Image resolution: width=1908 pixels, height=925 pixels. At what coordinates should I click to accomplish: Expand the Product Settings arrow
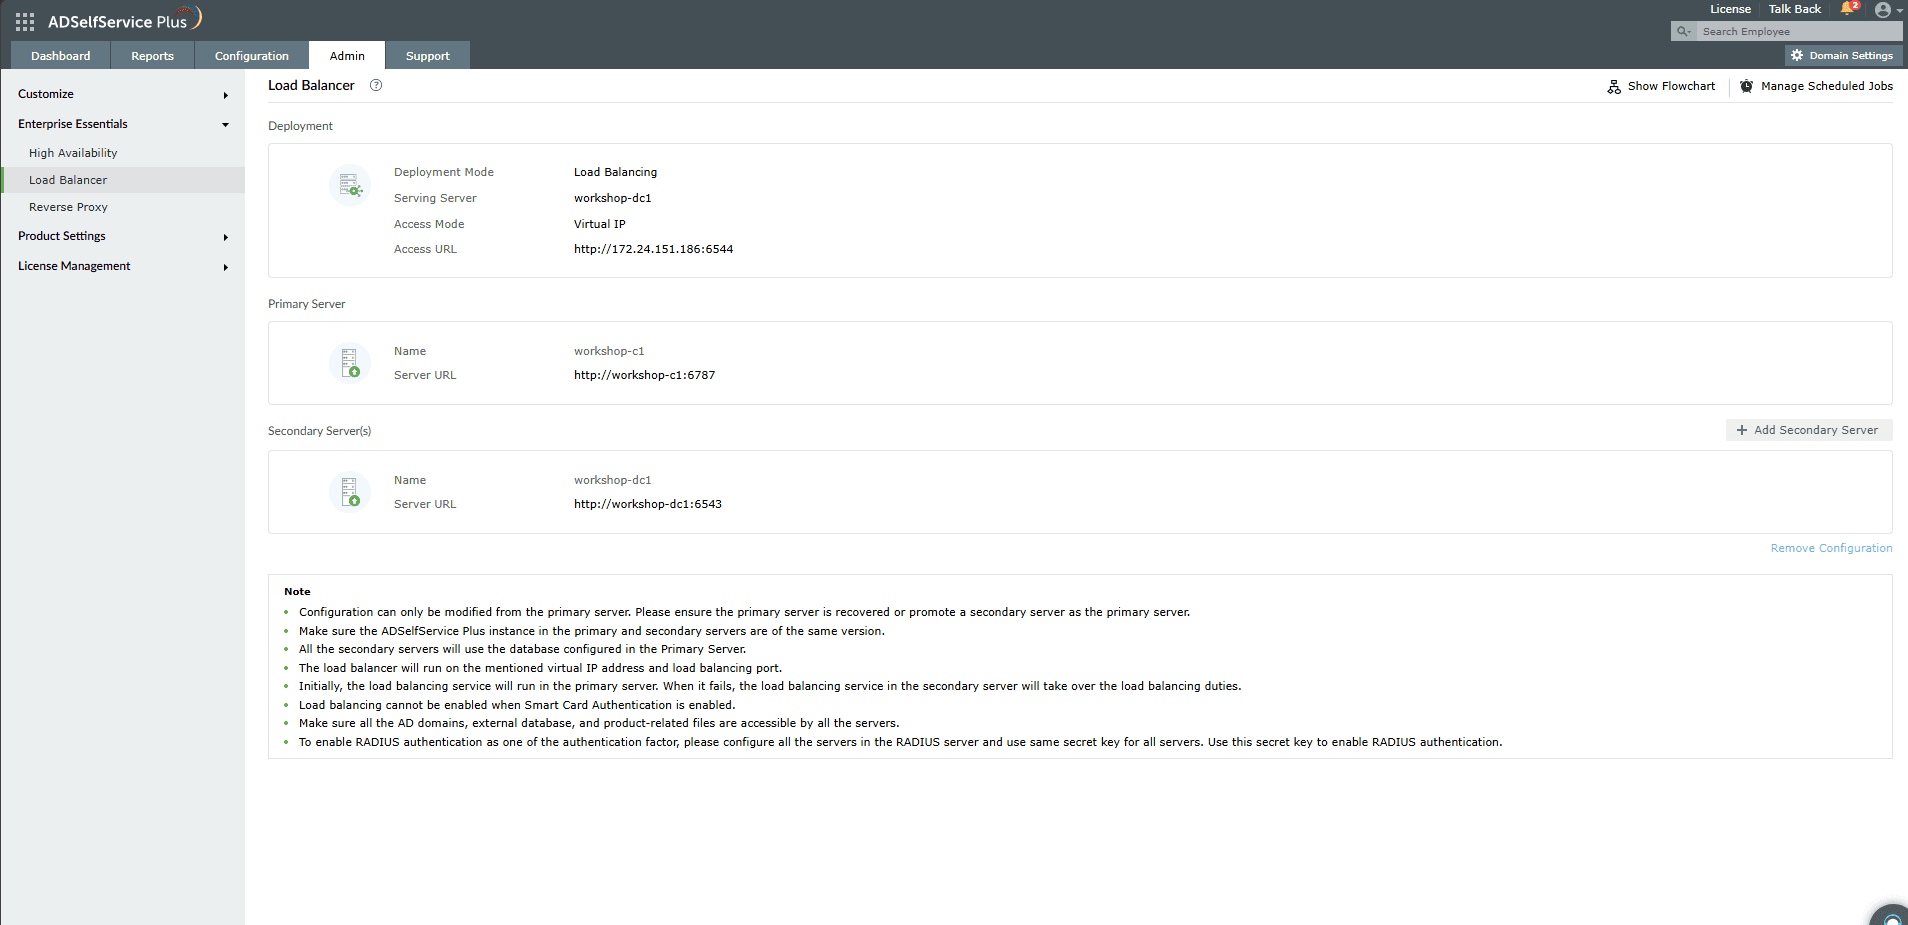tap(226, 237)
